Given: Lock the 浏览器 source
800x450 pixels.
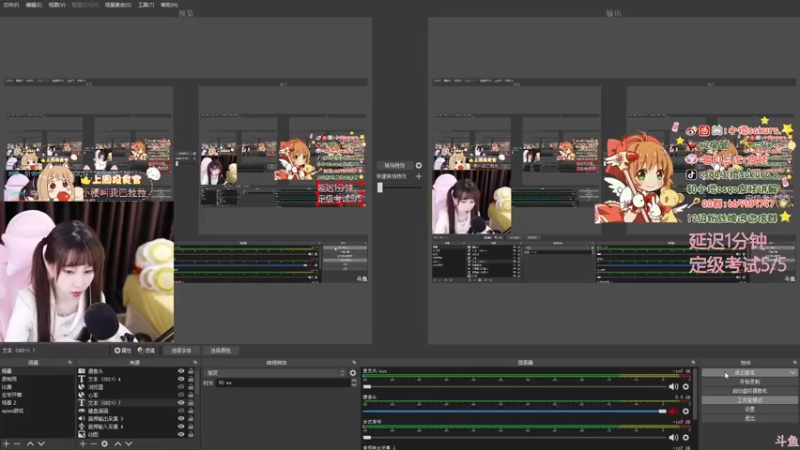Looking at the screenshot, I should (x=191, y=387).
